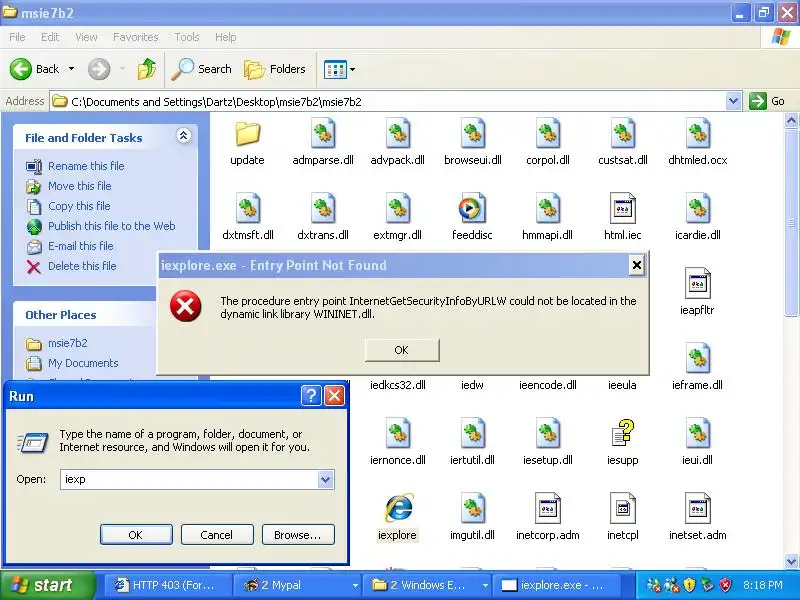The height and width of the screenshot is (600, 800).
Task: Click OK in the Run dialog
Action: tap(136, 535)
